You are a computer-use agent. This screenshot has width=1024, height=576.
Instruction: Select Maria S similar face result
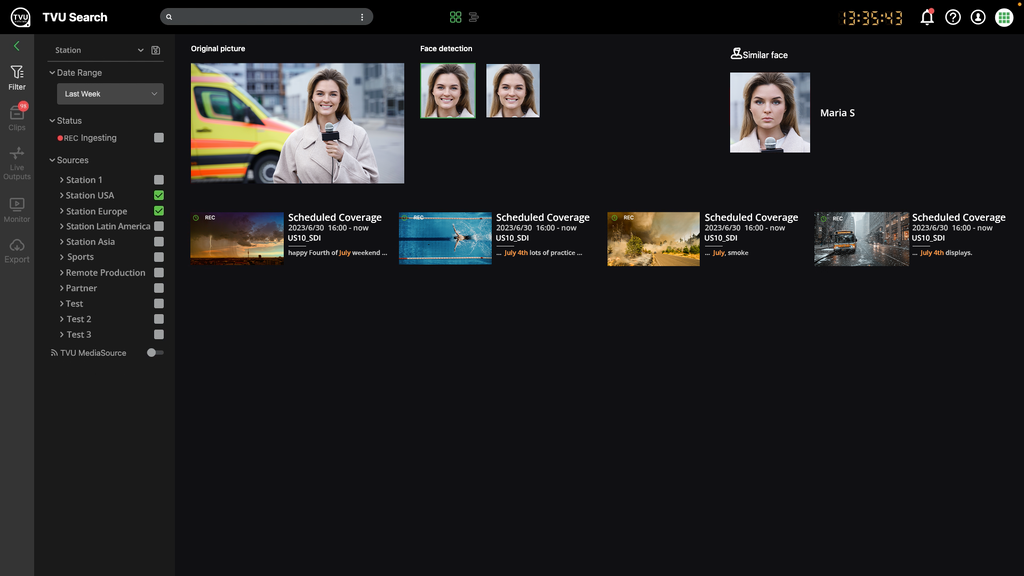770,112
